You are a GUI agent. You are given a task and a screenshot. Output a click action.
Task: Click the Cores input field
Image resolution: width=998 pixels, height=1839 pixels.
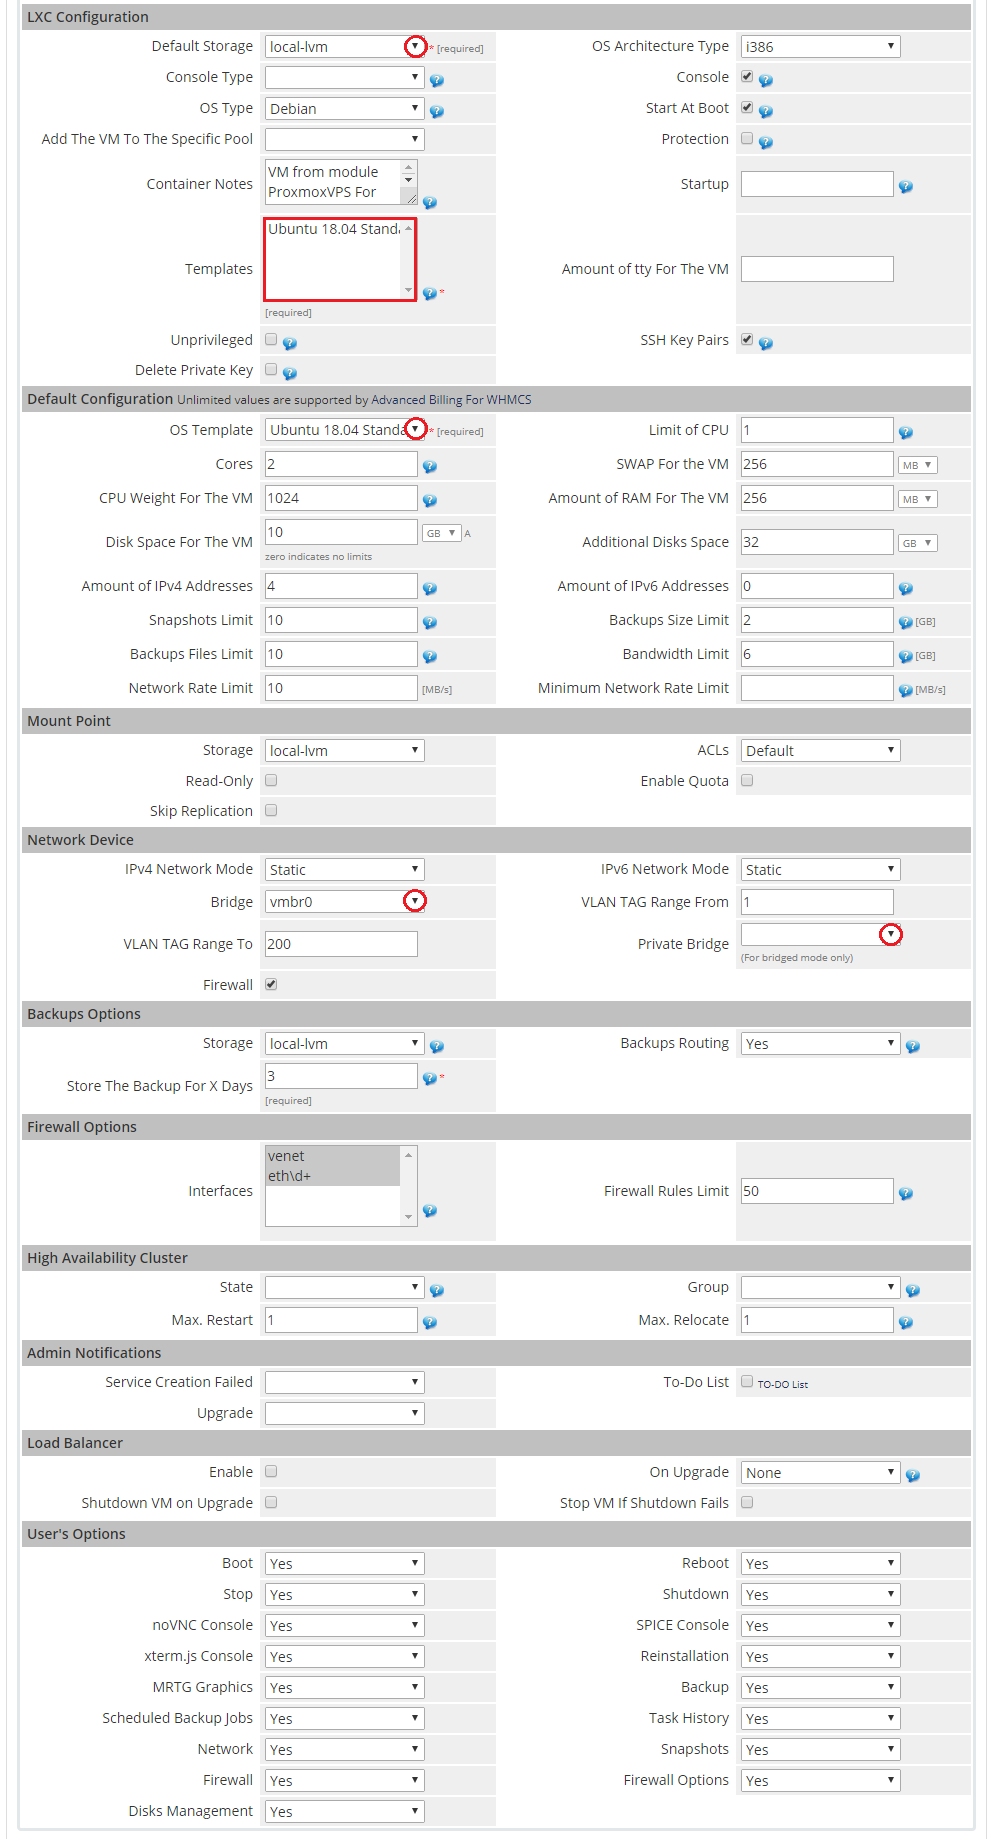click(x=341, y=464)
